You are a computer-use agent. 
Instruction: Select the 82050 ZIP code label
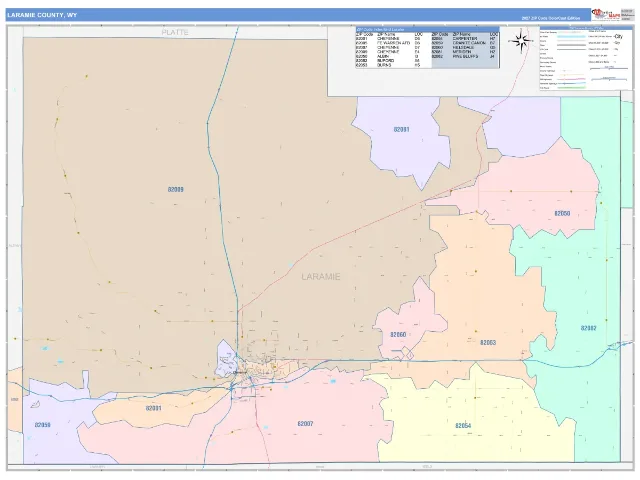point(562,213)
